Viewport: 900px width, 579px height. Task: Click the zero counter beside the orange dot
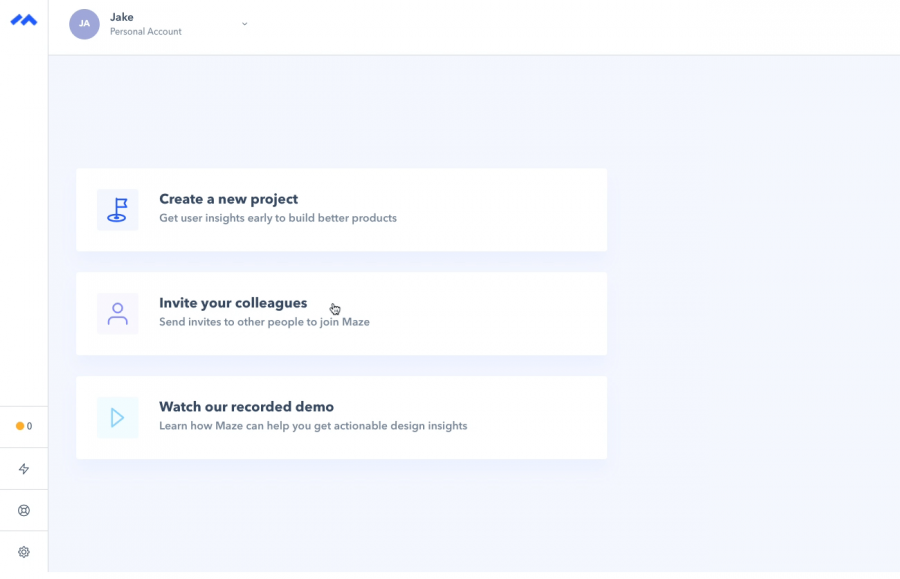28,426
